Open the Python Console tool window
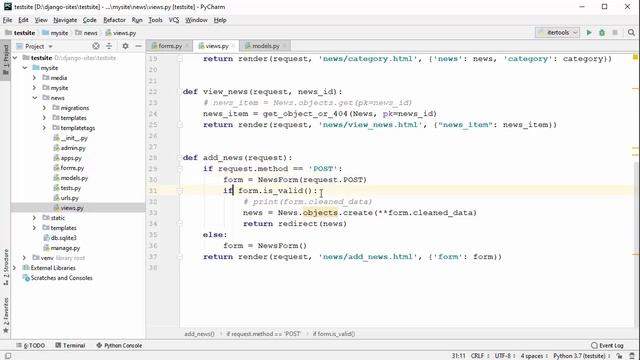The width and height of the screenshot is (640, 360). (119, 345)
